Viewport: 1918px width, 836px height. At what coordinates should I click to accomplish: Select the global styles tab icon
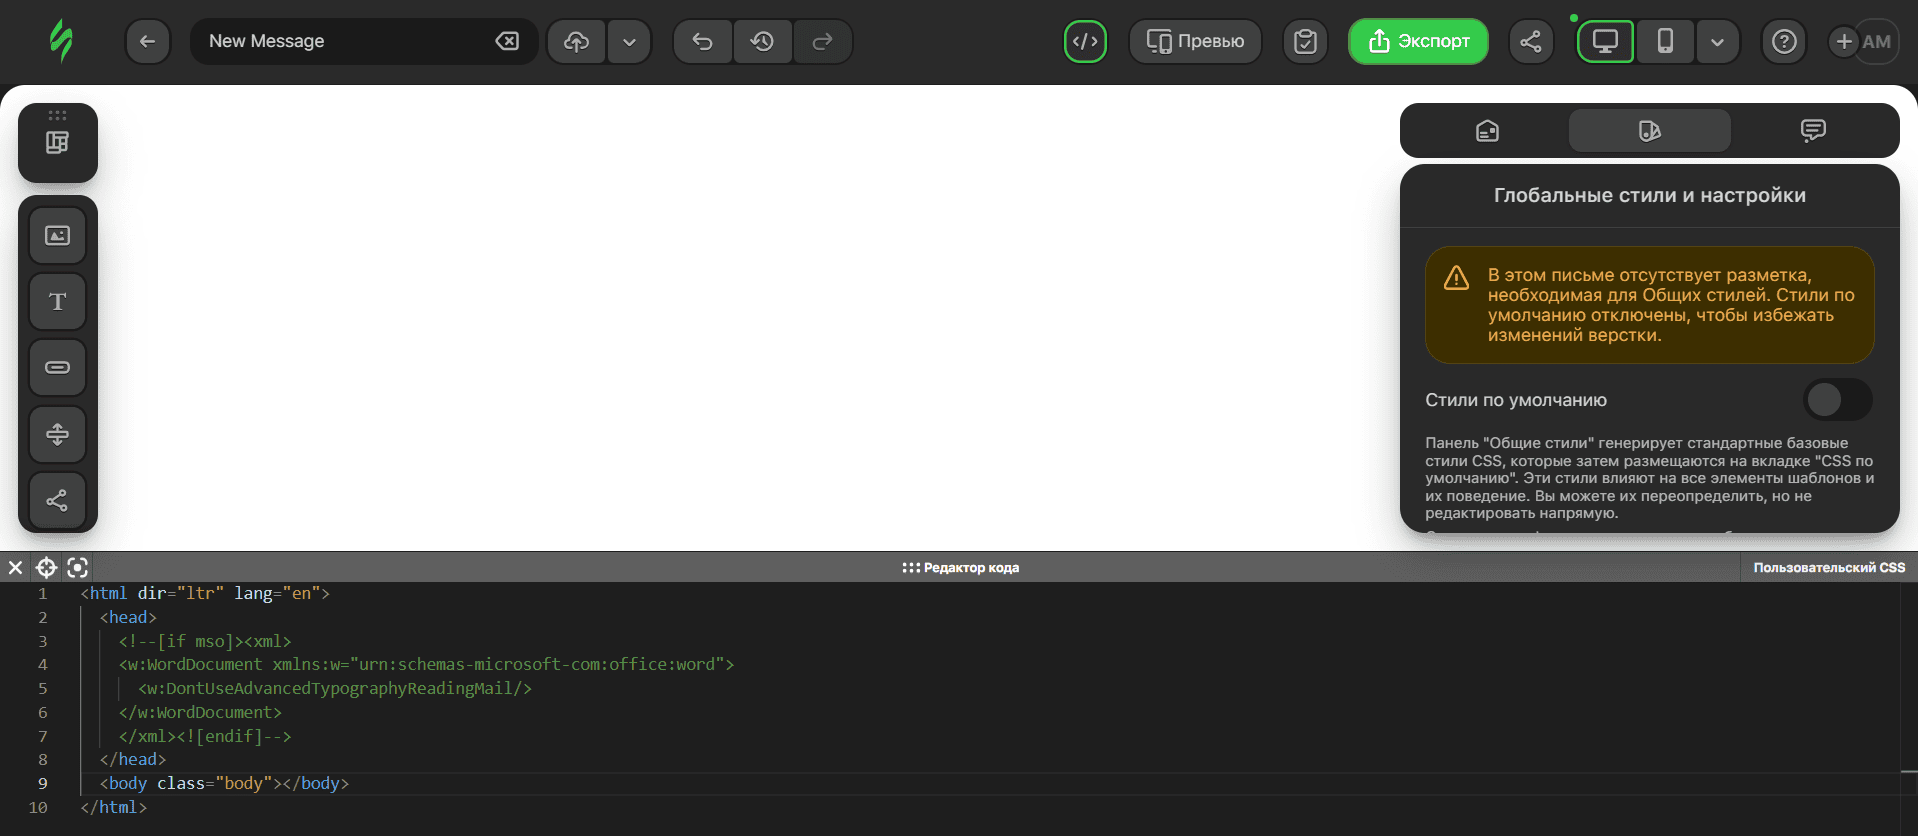(x=1649, y=131)
